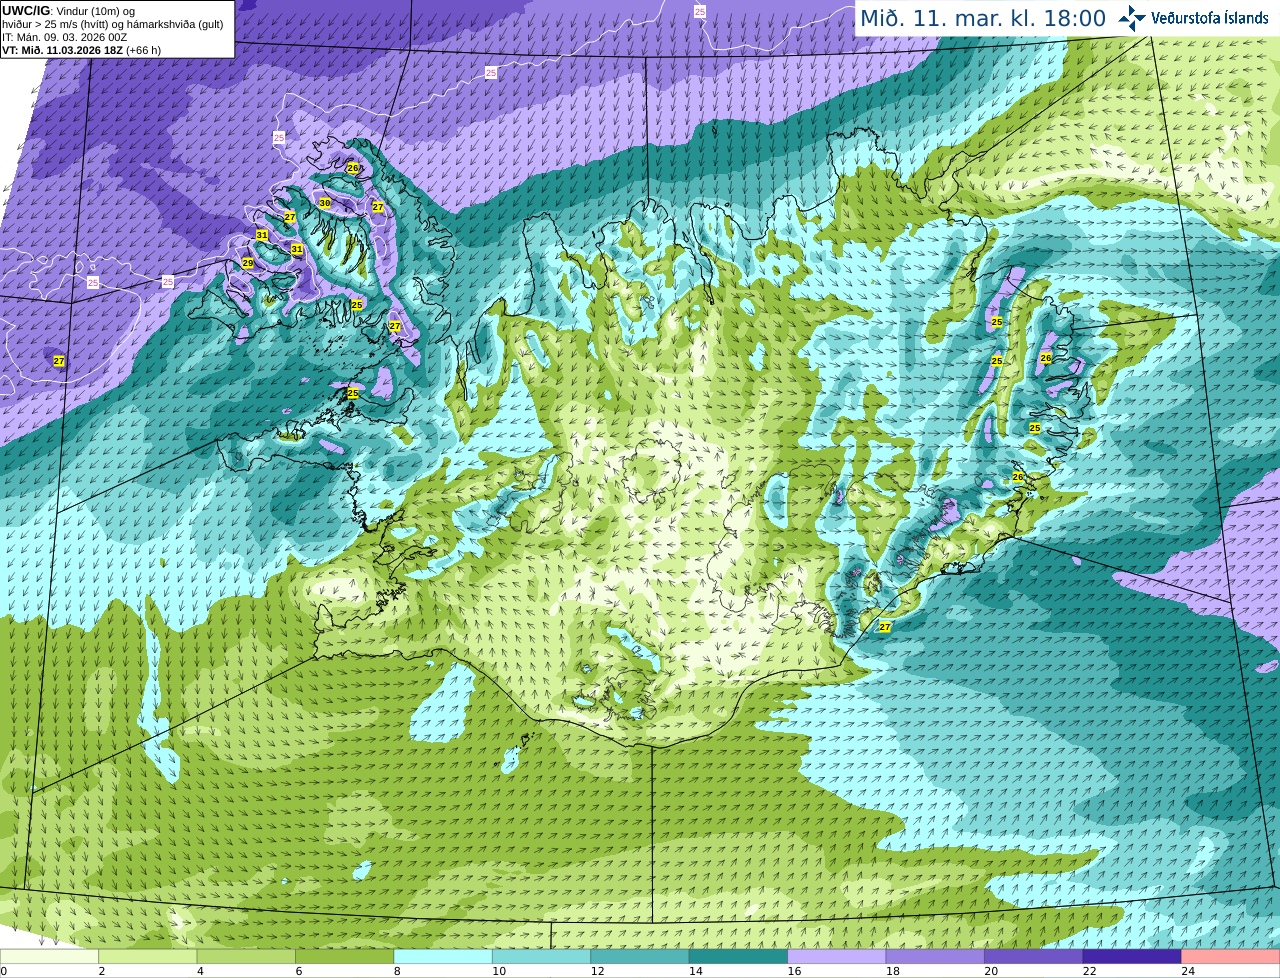Click the yellow 26 marker atop the Westfjords

[x=353, y=168]
